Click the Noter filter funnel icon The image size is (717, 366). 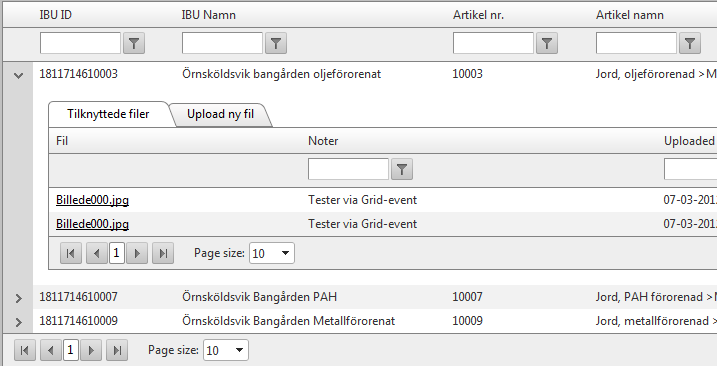click(x=402, y=169)
